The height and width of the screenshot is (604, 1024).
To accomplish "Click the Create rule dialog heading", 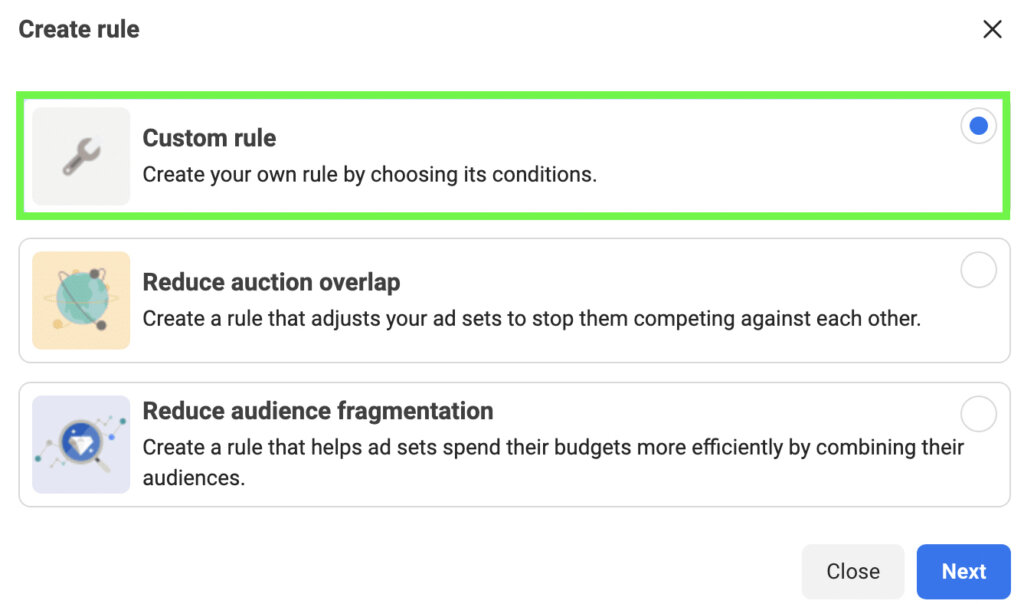I will [x=77, y=29].
